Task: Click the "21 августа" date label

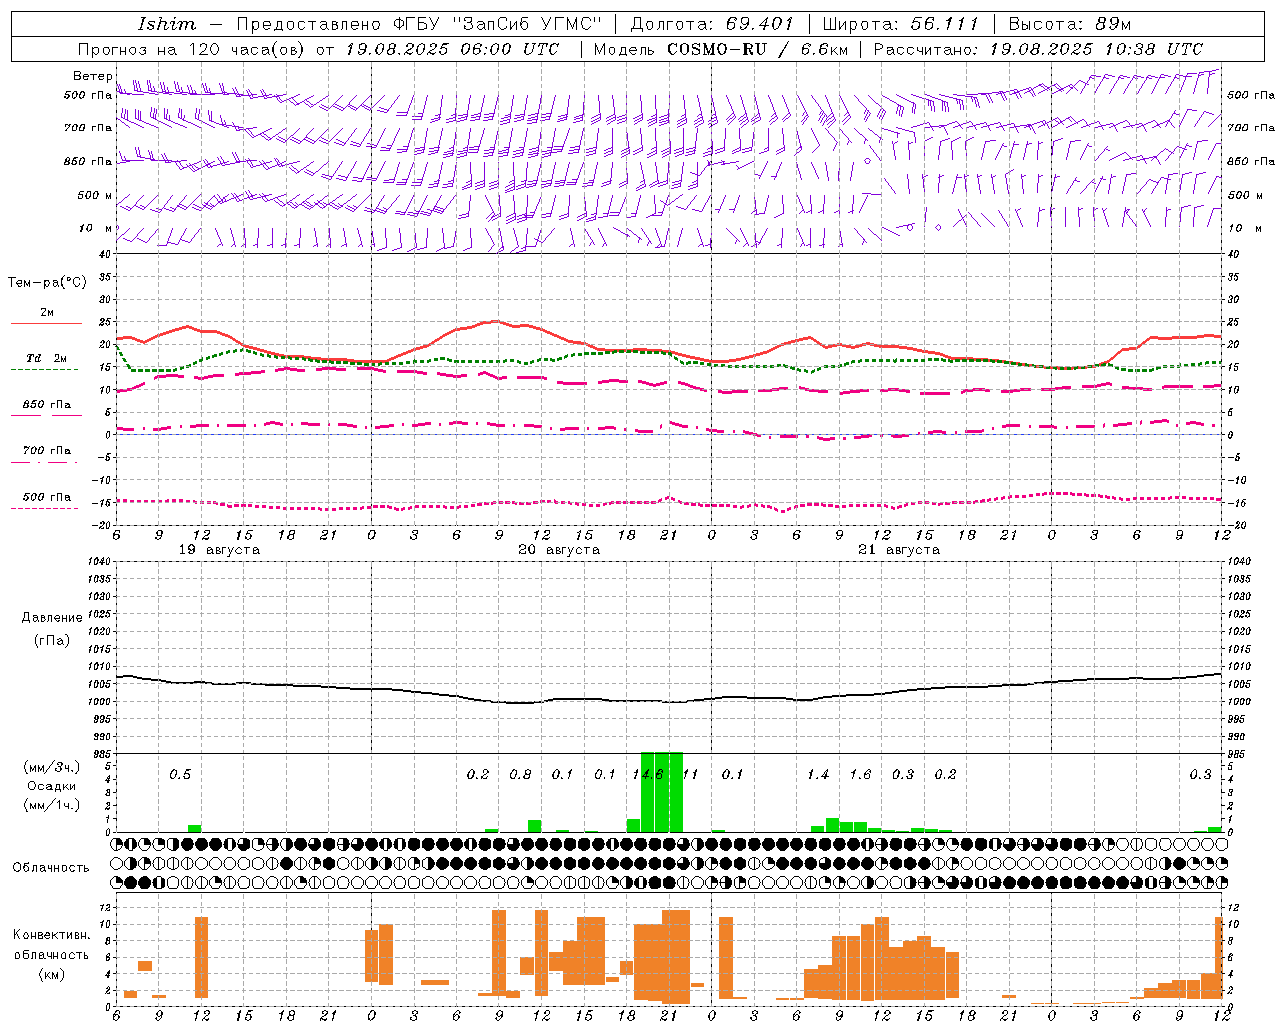Action: click(899, 550)
